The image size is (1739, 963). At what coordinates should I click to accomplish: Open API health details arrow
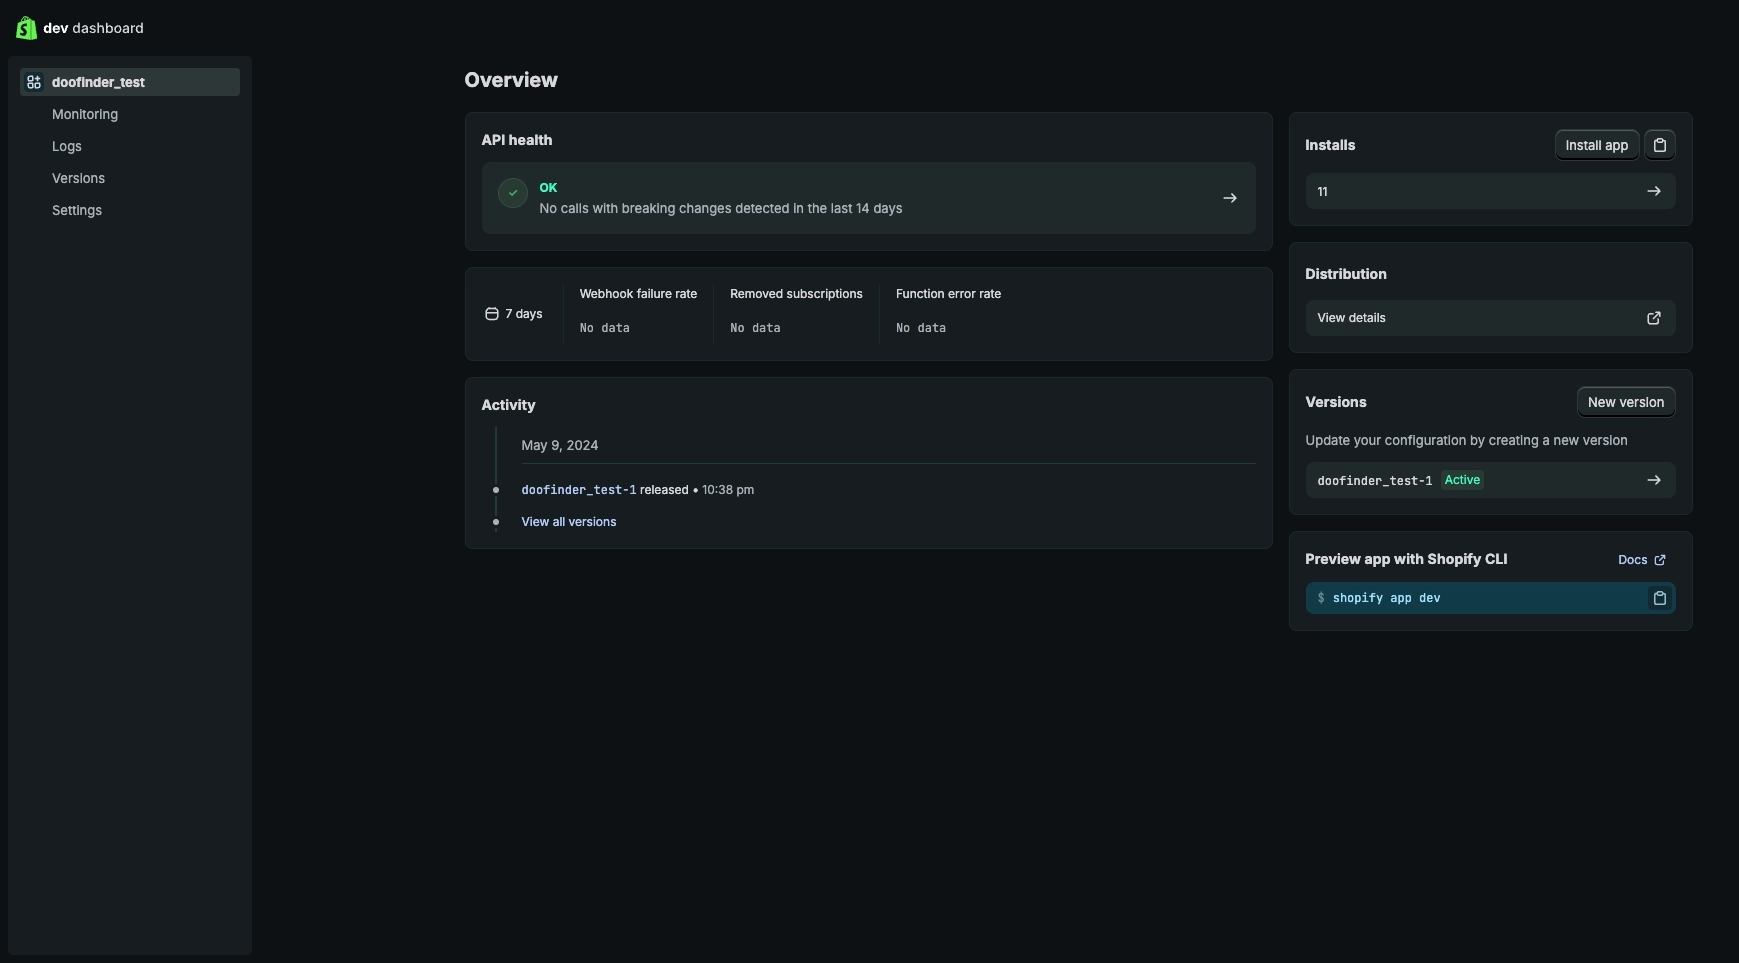click(1230, 198)
